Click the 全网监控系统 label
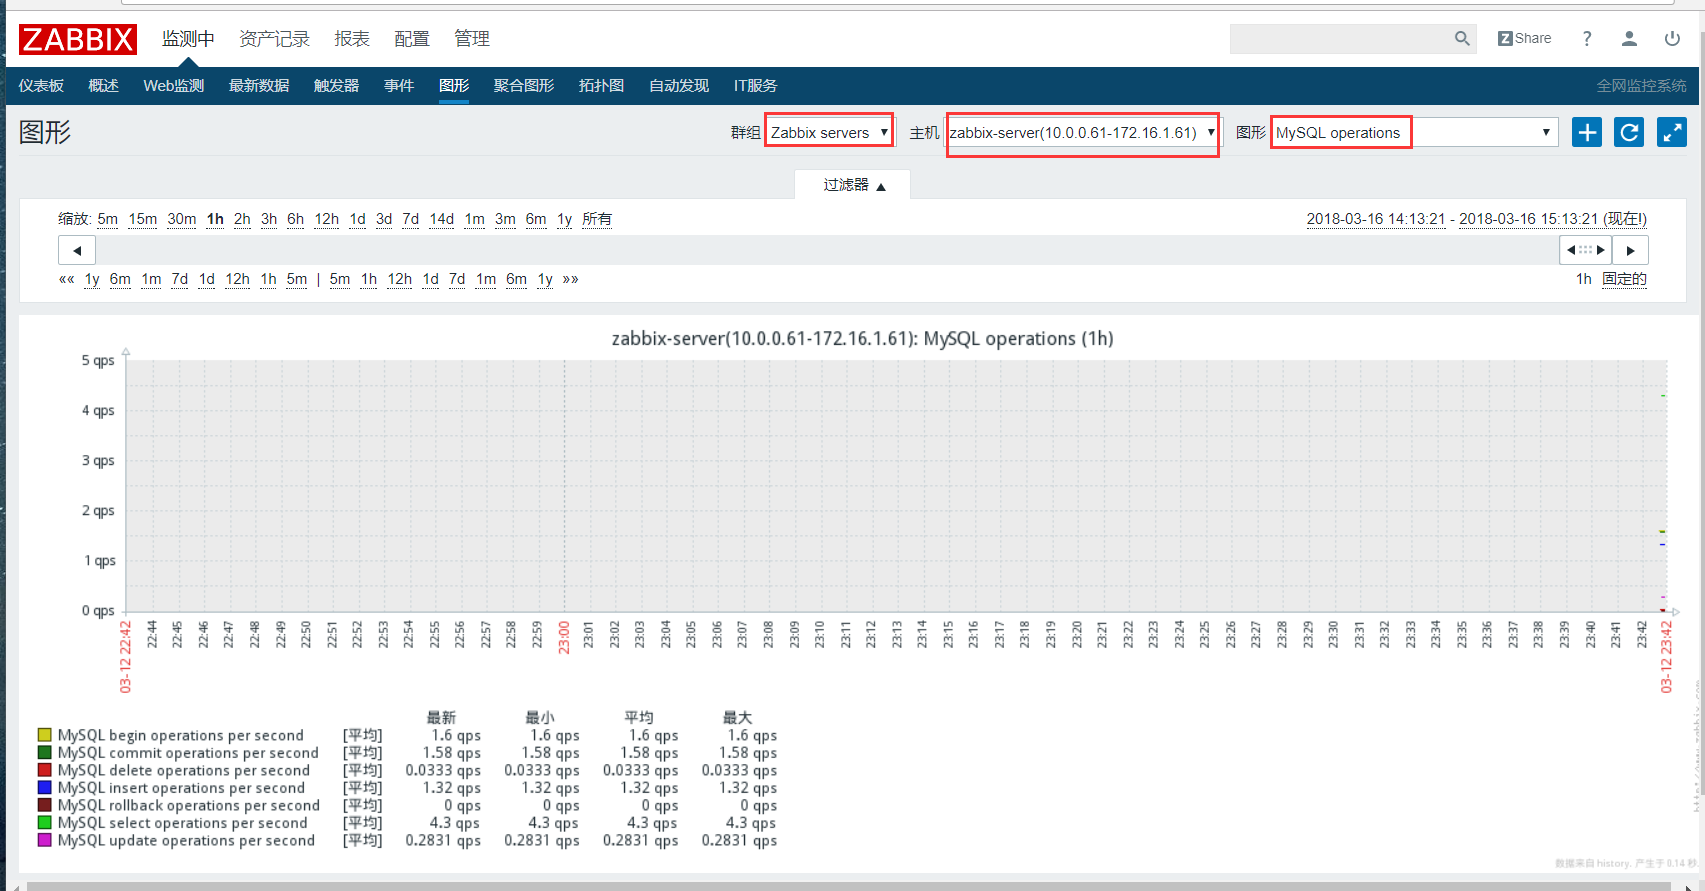The width and height of the screenshot is (1705, 891). [1641, 86]
